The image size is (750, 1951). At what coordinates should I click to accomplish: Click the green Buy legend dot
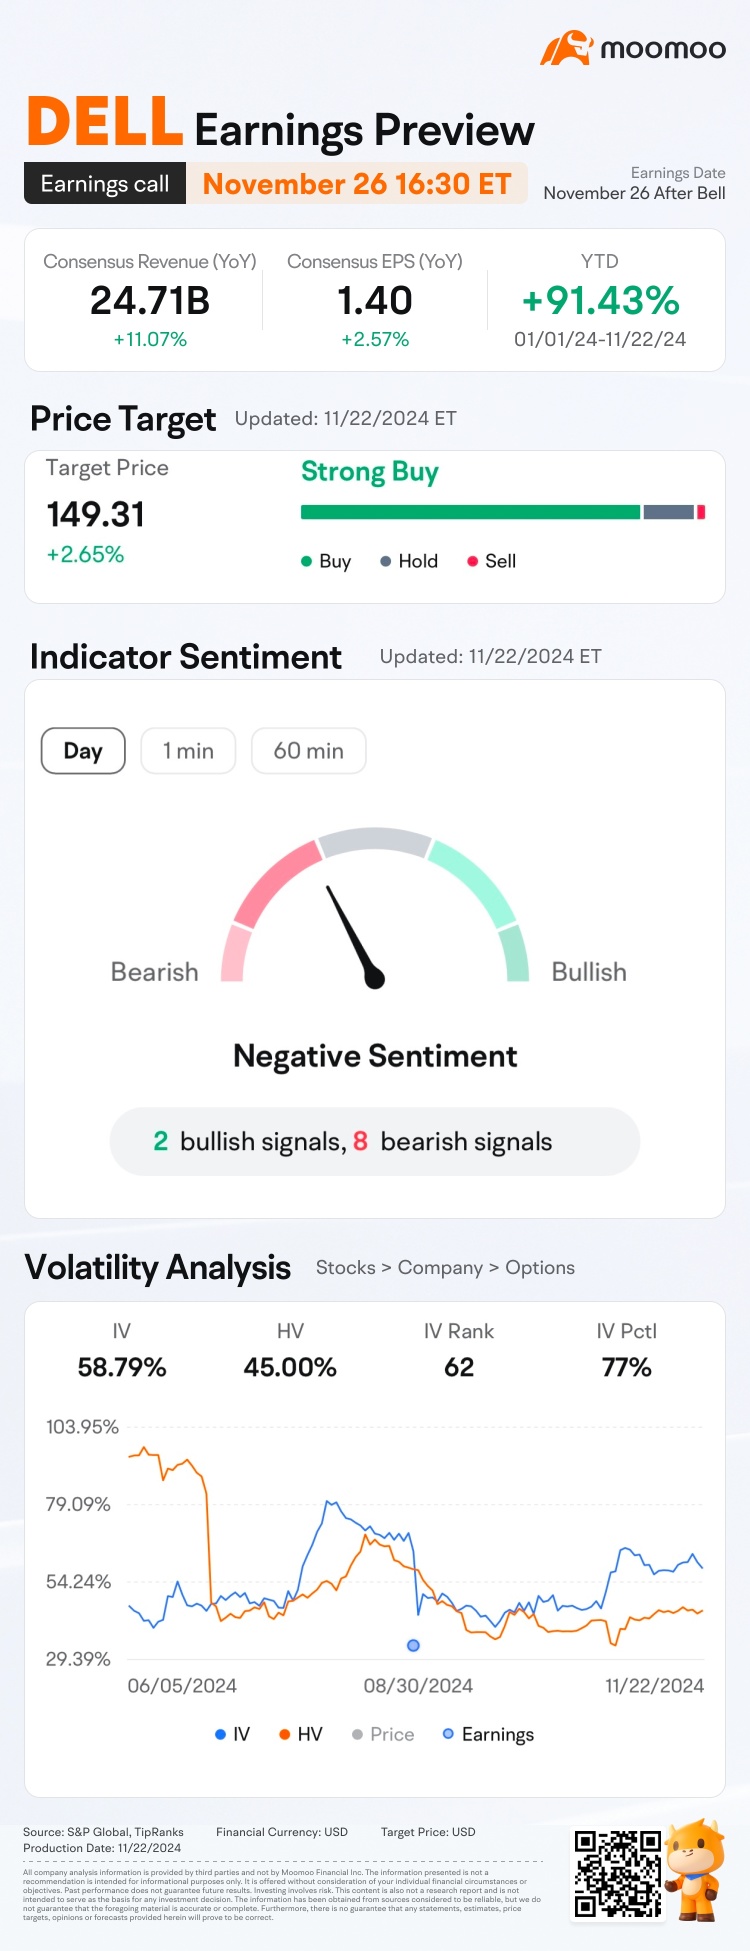point(307,562)
